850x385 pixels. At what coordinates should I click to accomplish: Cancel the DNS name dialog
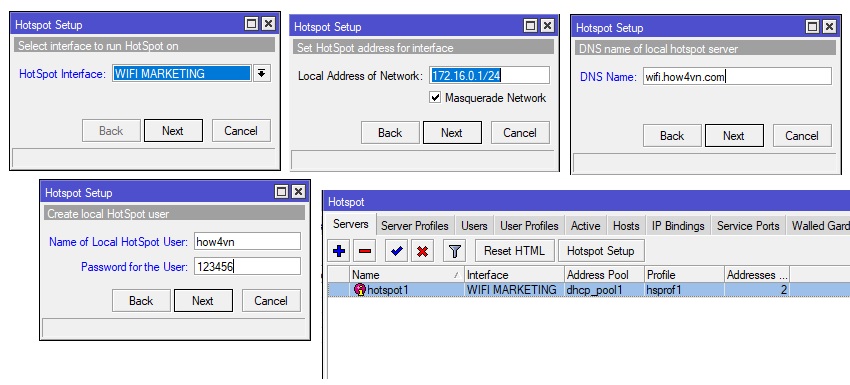tap(802, 136)
